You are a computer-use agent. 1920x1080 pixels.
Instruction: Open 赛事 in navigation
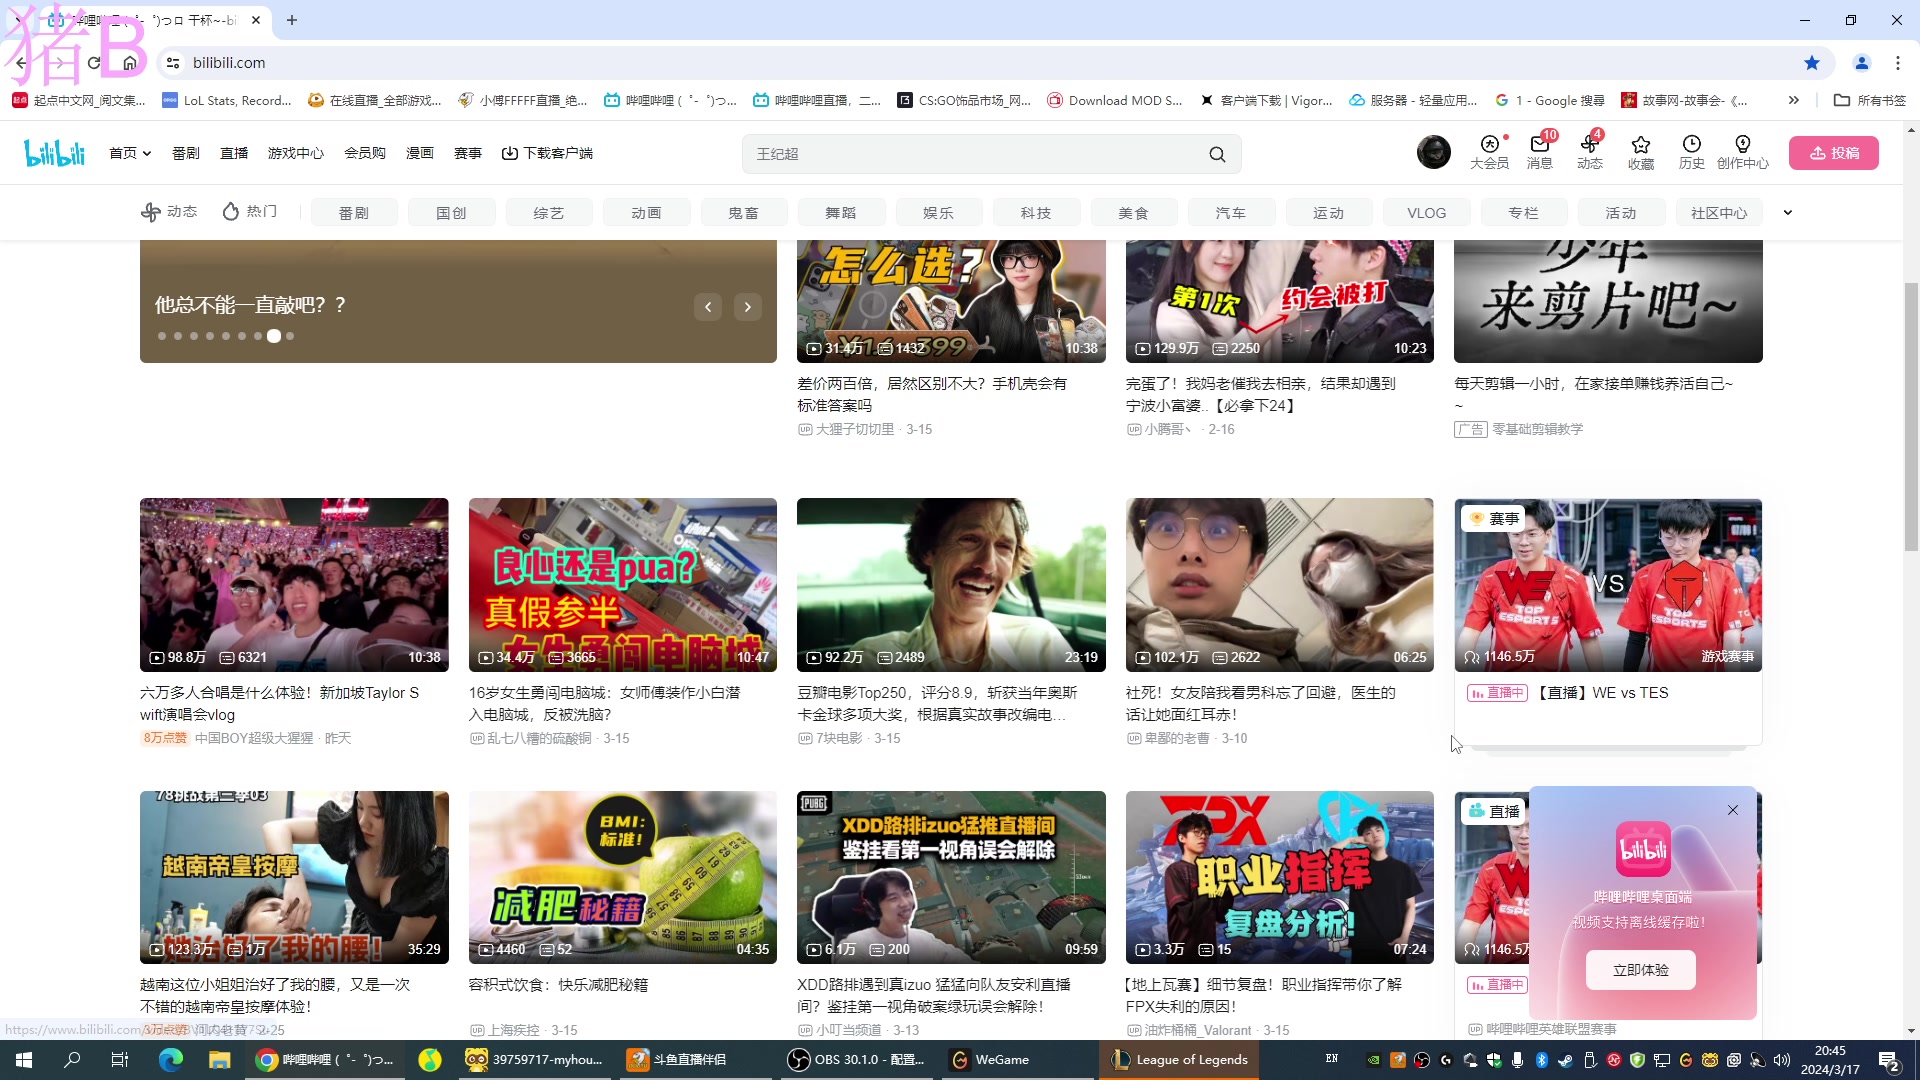(x=468, y=153)
